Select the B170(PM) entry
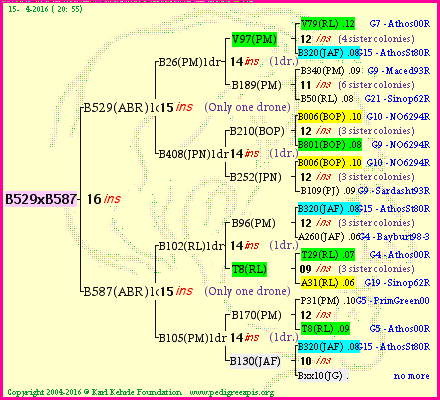Image resolution: width=440 pixels, height=400 pixels. (256, 315)
